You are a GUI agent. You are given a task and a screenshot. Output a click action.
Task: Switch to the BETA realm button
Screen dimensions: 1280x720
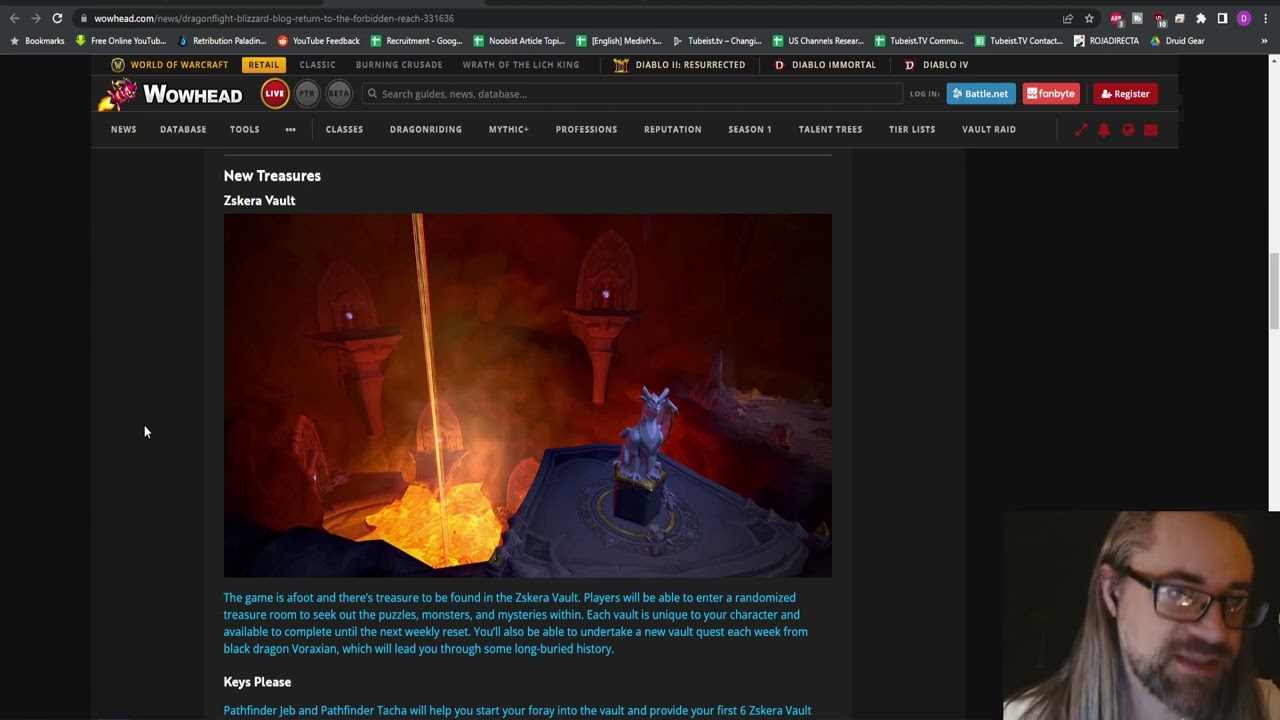[x=339, y=94]
